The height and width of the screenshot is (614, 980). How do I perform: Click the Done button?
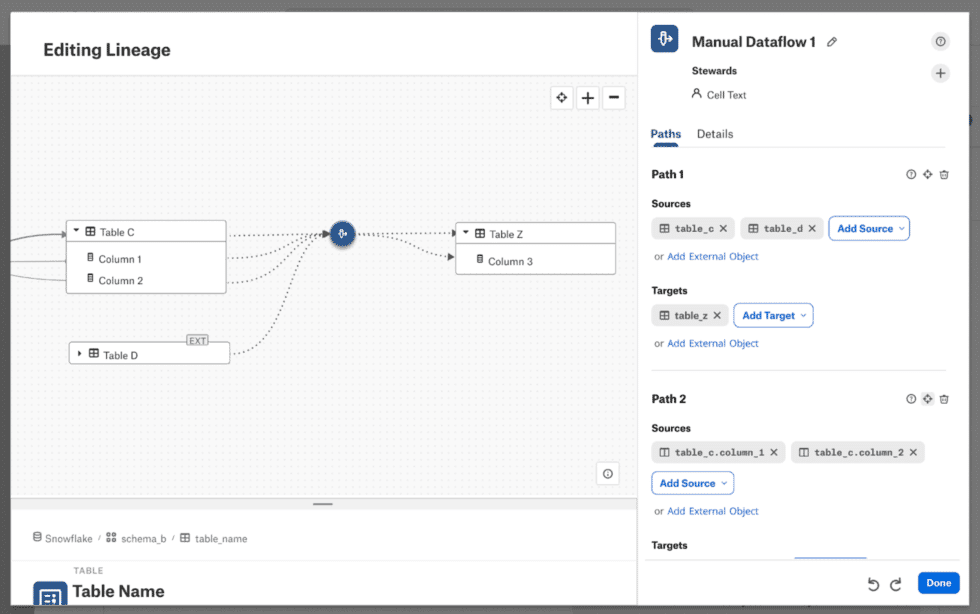click(x=938, y=583)
